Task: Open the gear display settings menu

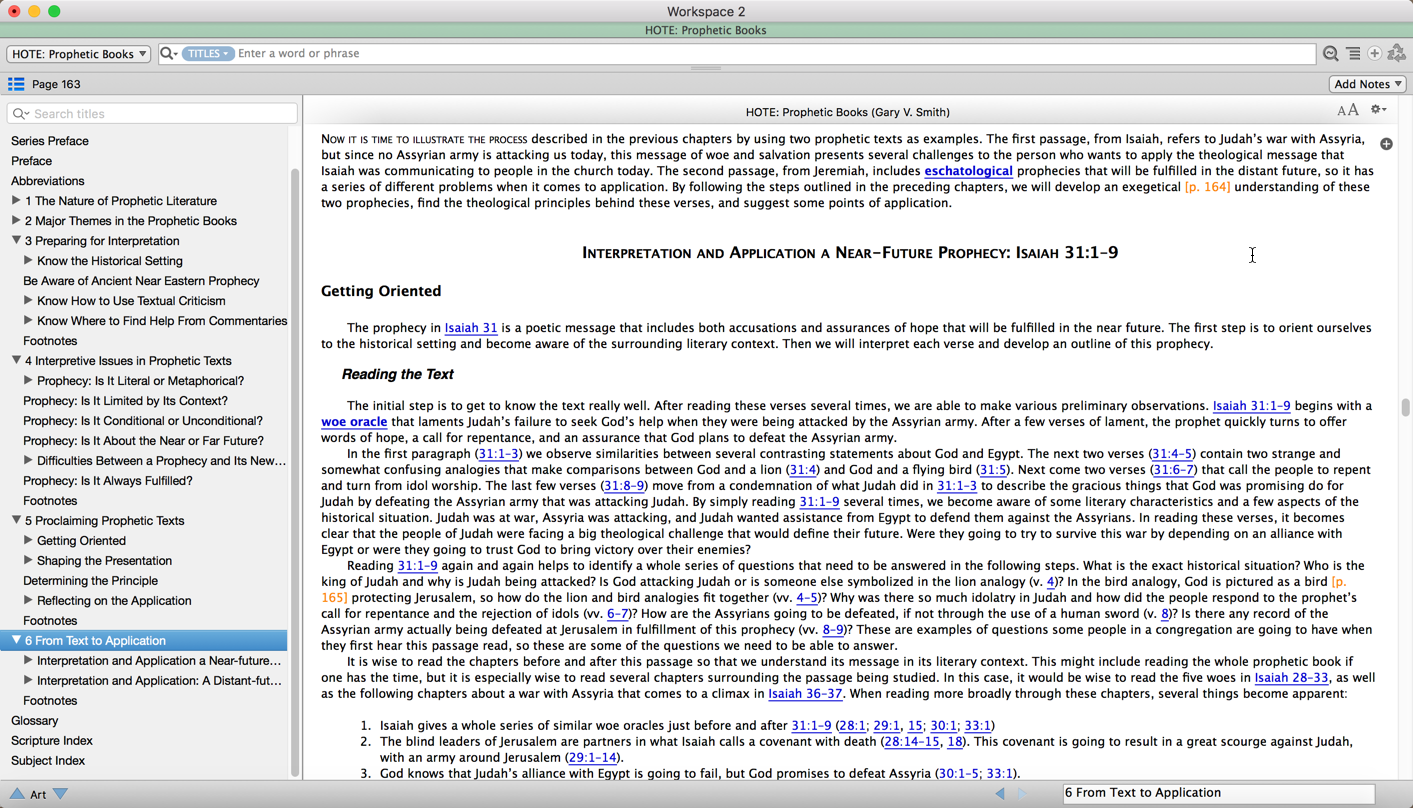Action: click(1378, 110)
